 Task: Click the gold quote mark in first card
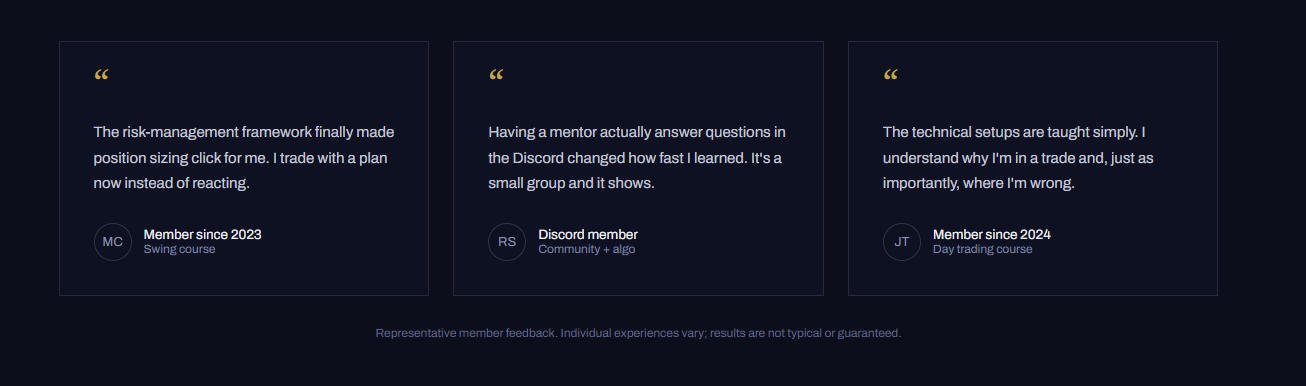tap(101, 77)
